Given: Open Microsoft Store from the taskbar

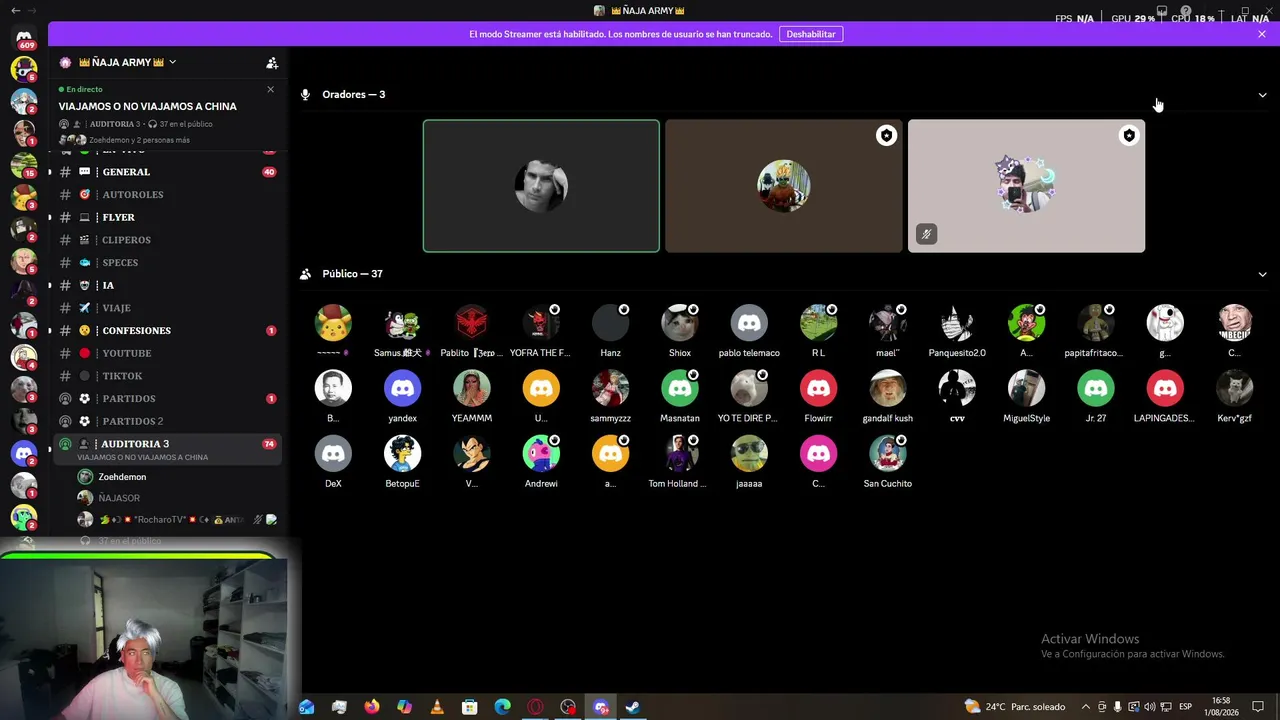Looking at the screenshot, I should coord(470,707).
